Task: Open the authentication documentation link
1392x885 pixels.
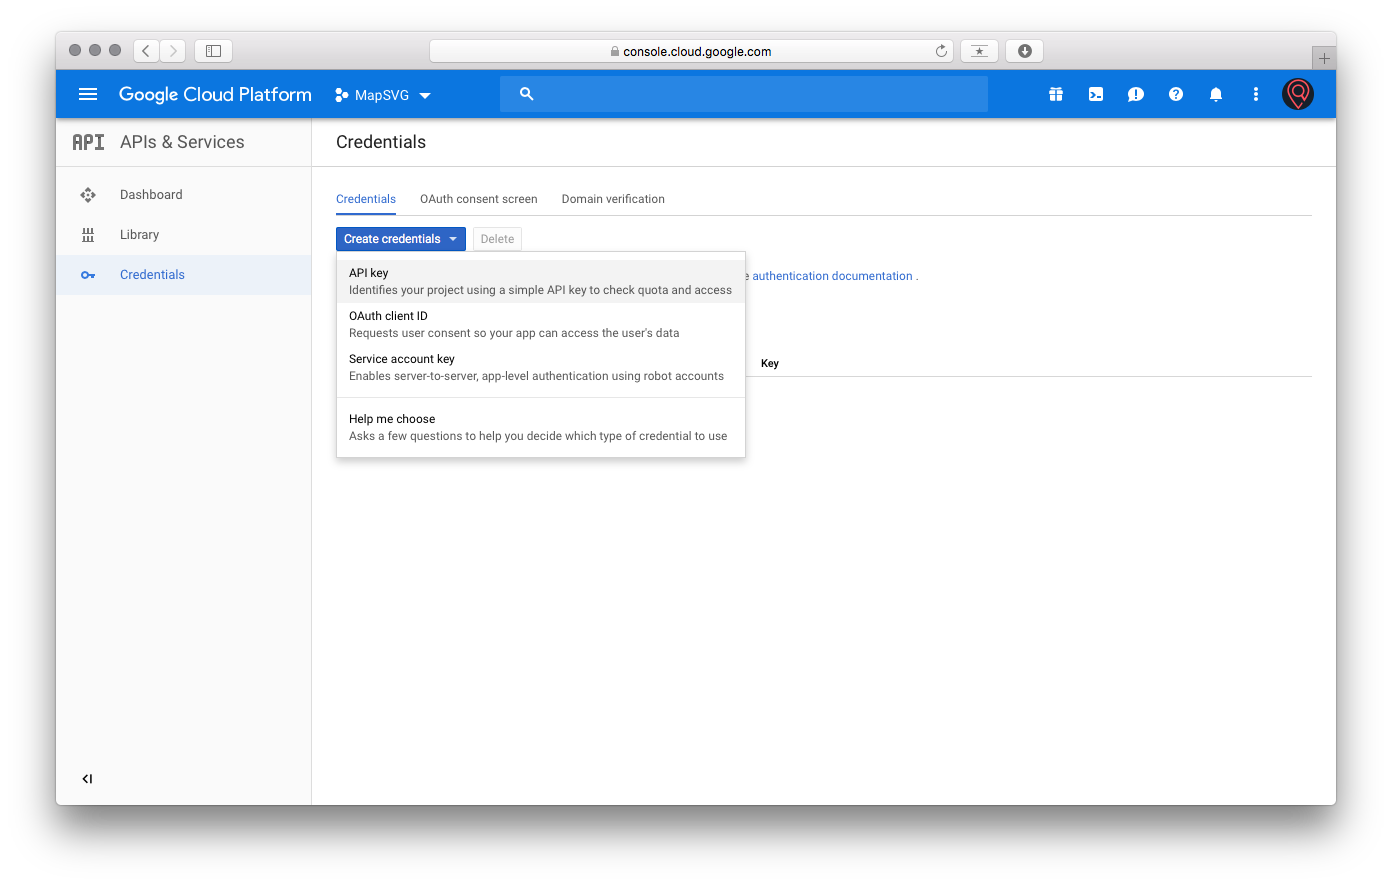Action: click(832, 276)
